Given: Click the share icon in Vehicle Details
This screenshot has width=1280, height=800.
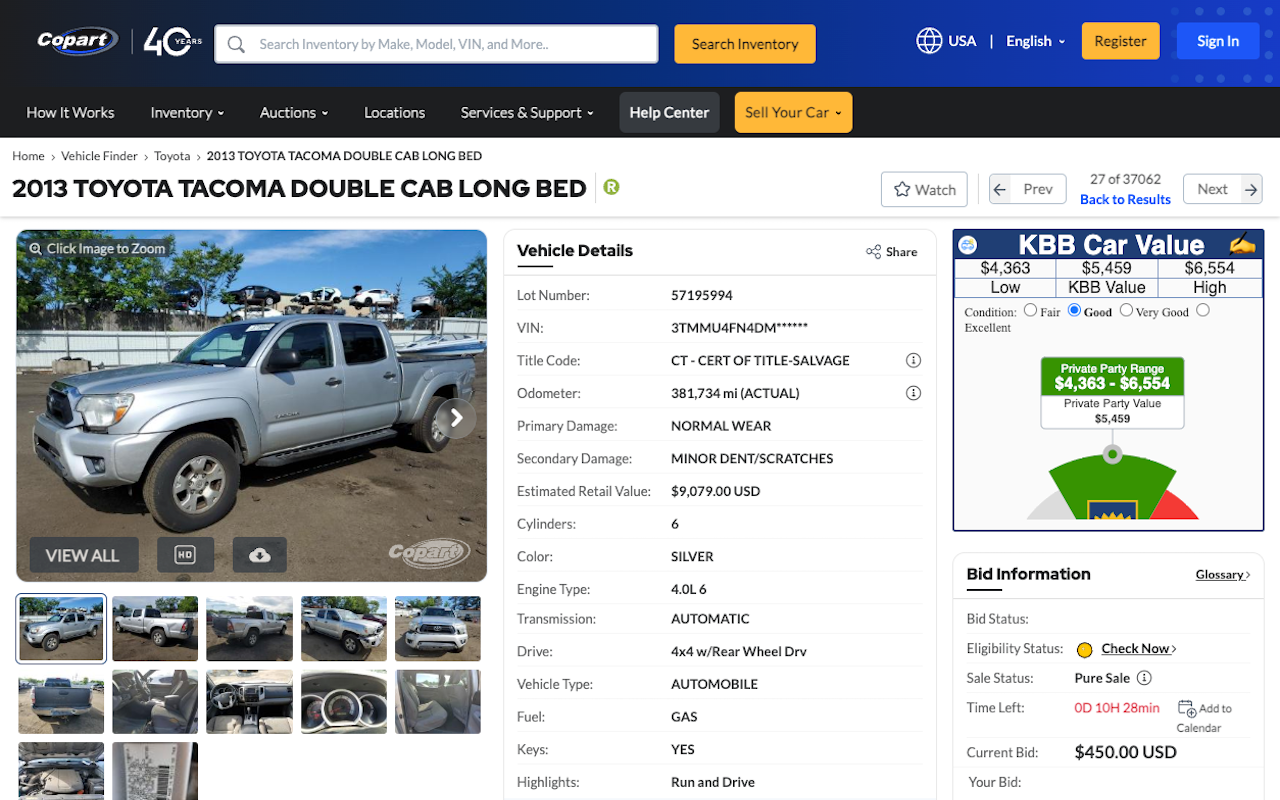Looking at the screenshot, I should [x=873, y=252].
